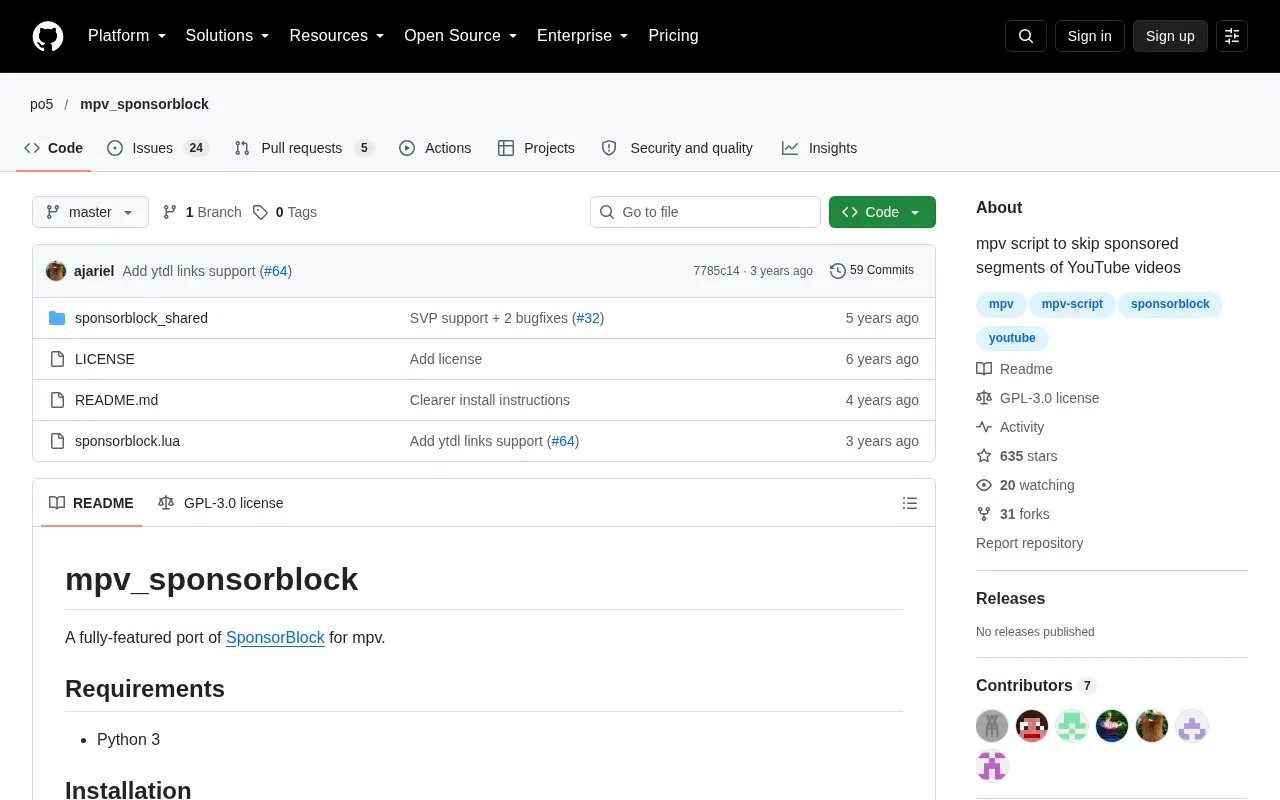Select the GPL-3.0 license tab in README panel

click(220, 503)
